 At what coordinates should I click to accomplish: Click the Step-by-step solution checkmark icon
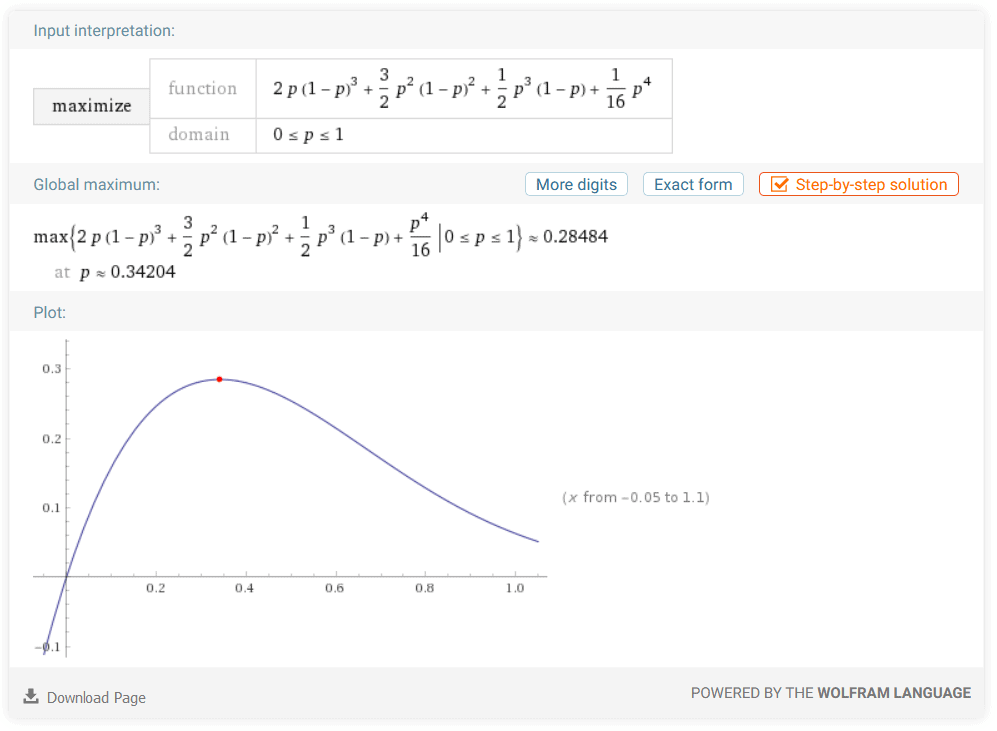tap(779, 185)
